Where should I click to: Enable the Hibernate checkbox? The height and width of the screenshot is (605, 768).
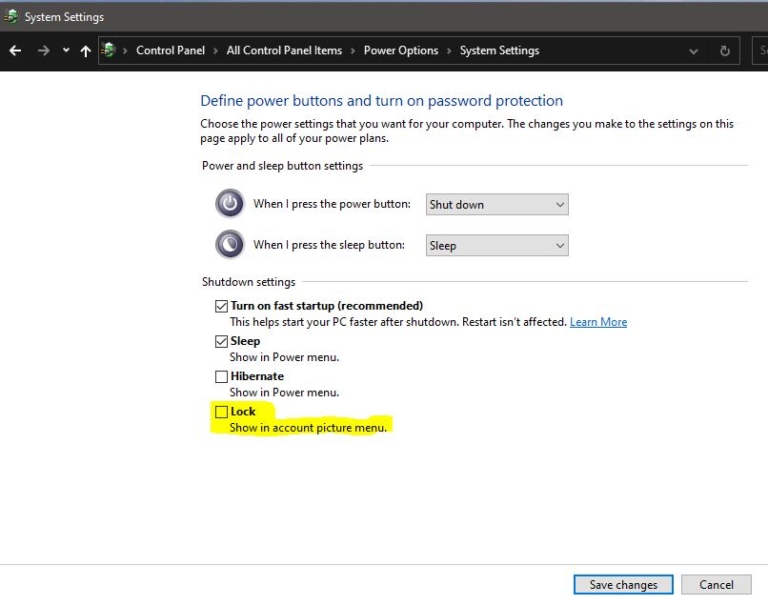(x=221, y=376)
